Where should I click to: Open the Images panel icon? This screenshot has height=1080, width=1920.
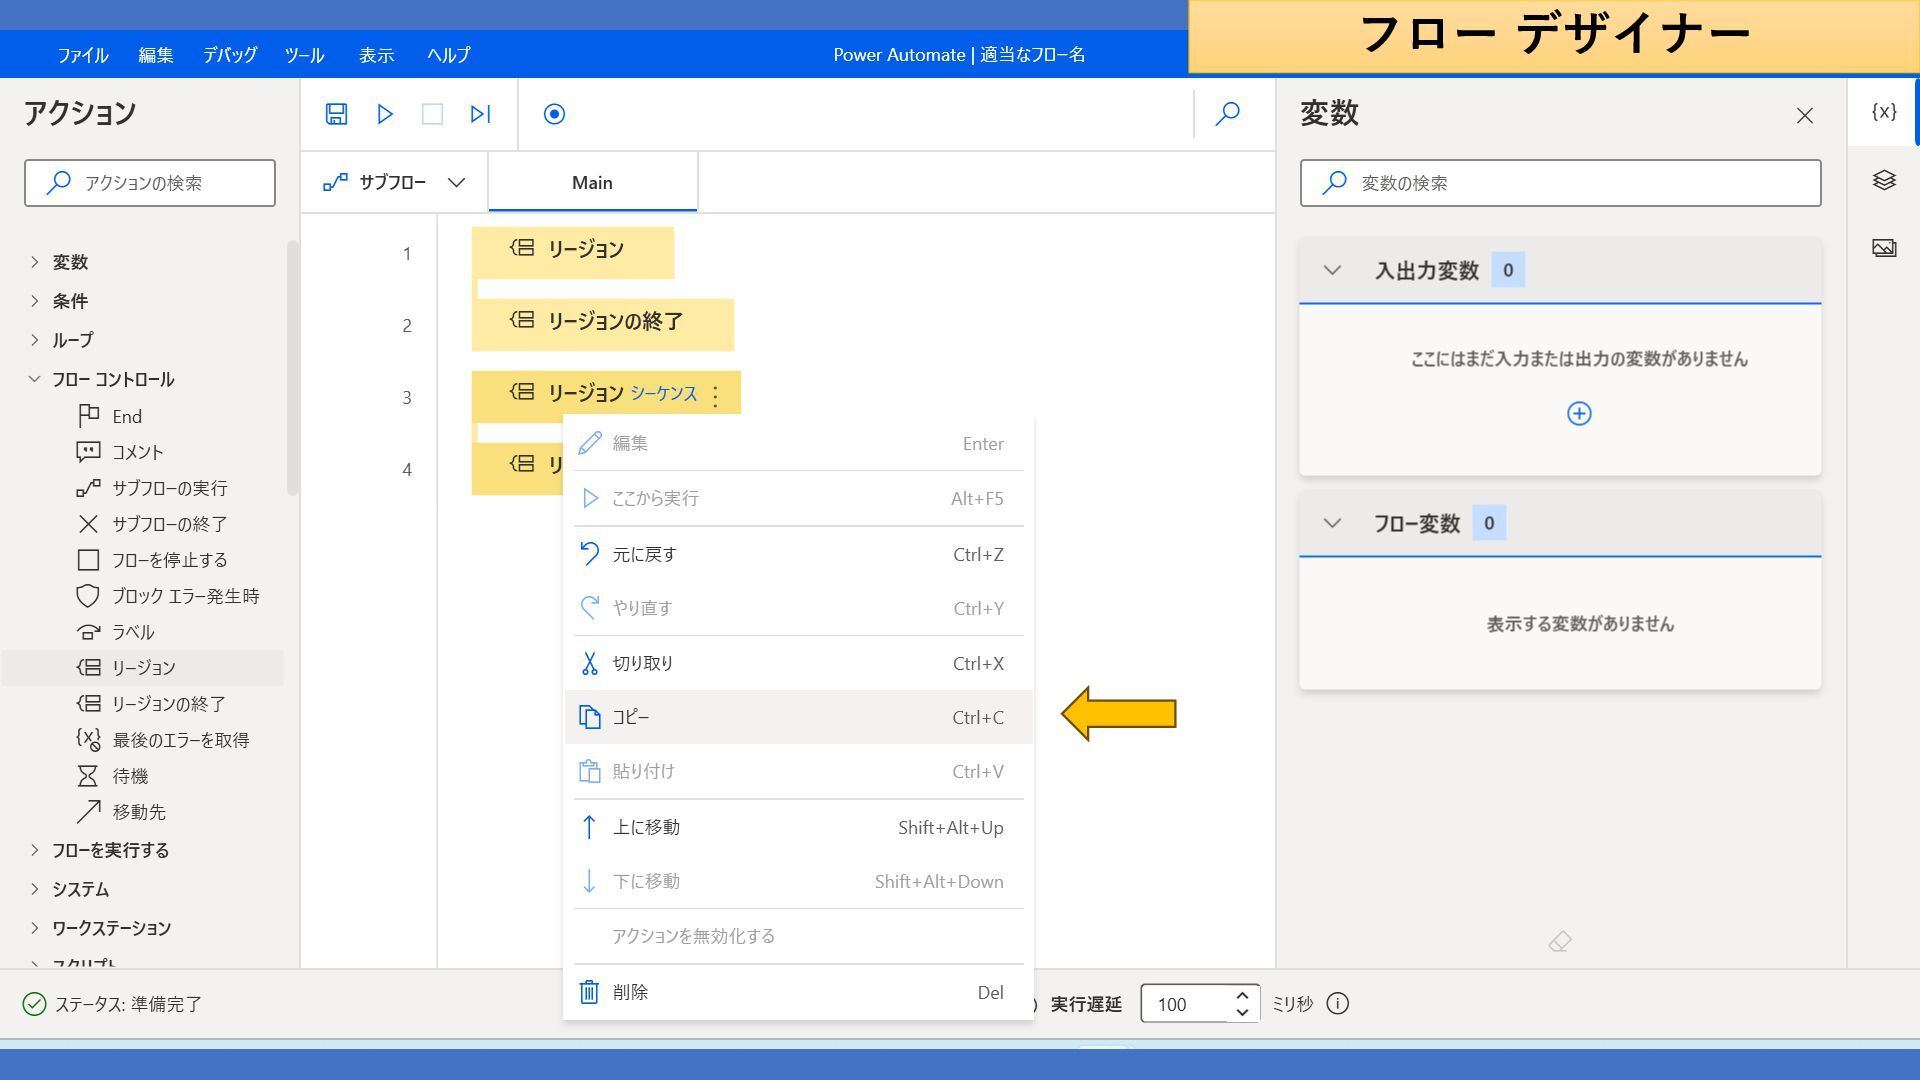coord(1884,248)
